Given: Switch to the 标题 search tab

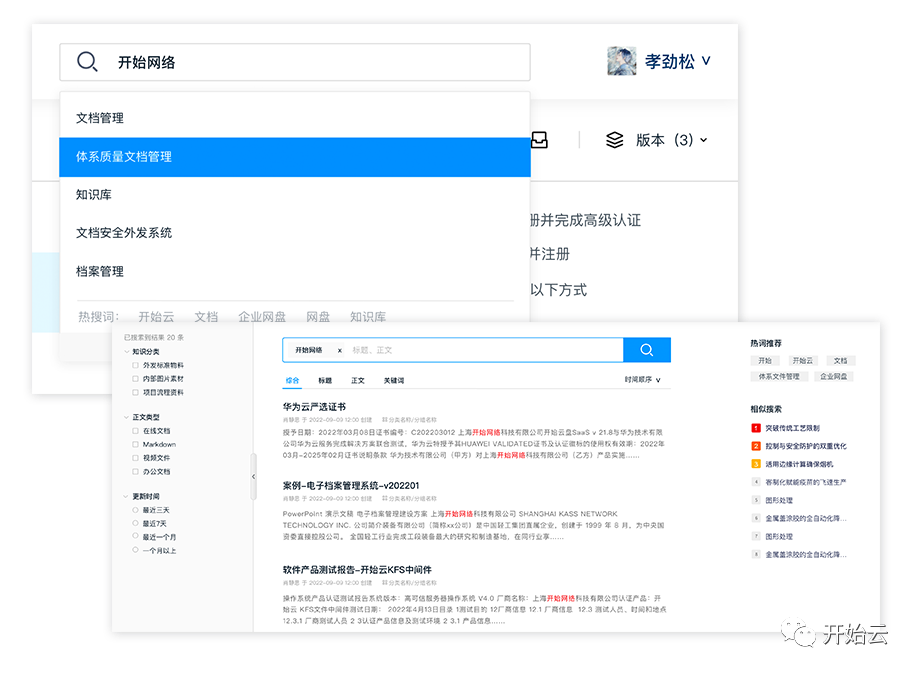Looking at the screenshot, I should point(325,381).
